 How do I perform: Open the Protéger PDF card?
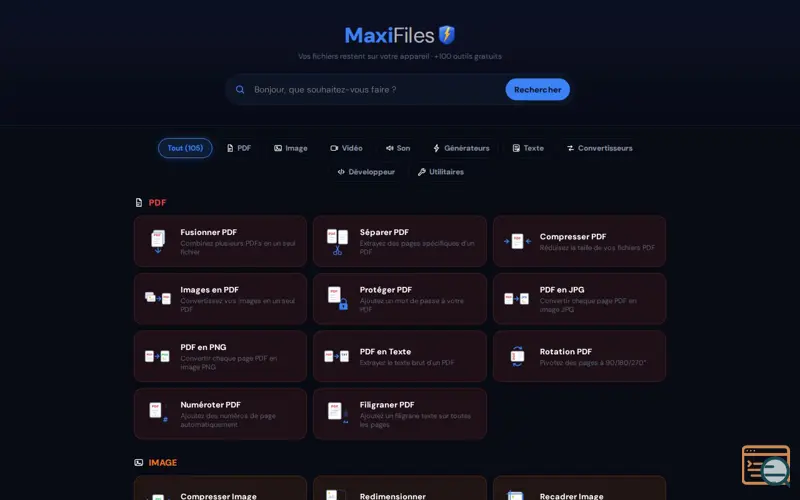pyautogui.click(x=400, y=298)
